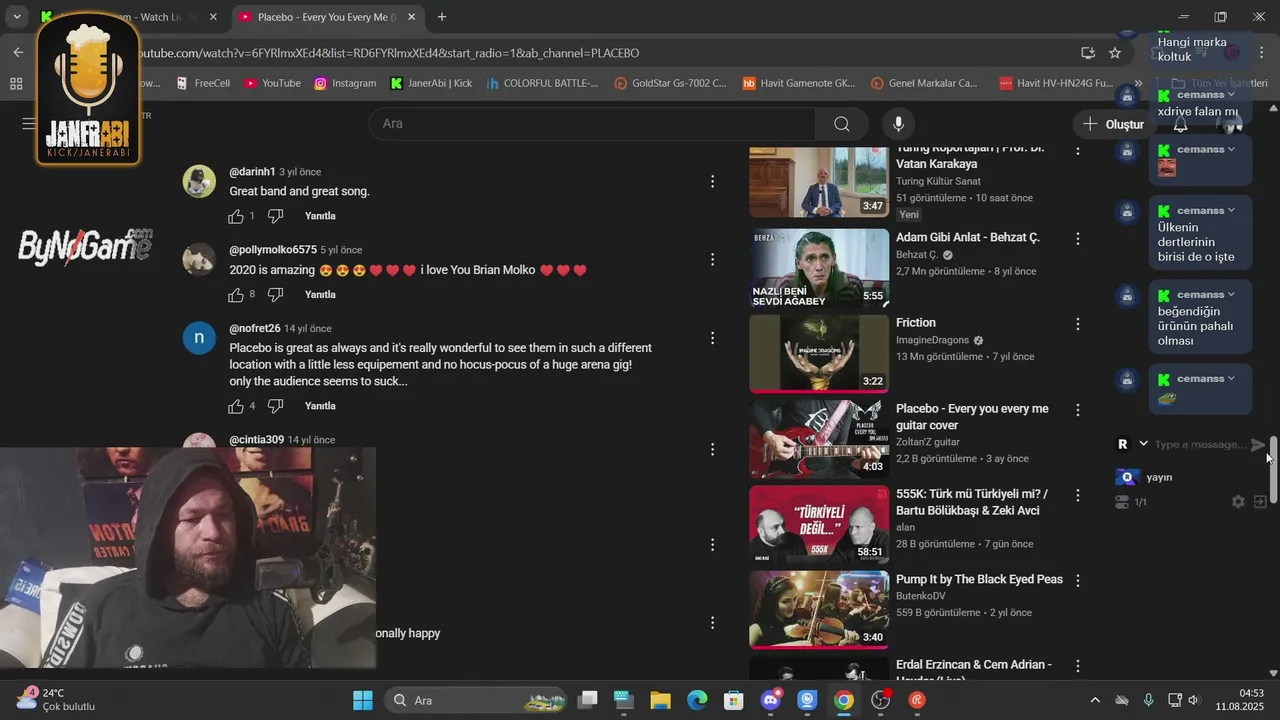Open the Adam Gibi Anlat video thumbnail
This screenshot has height=720, width=1280.
[x=819, y=268]
